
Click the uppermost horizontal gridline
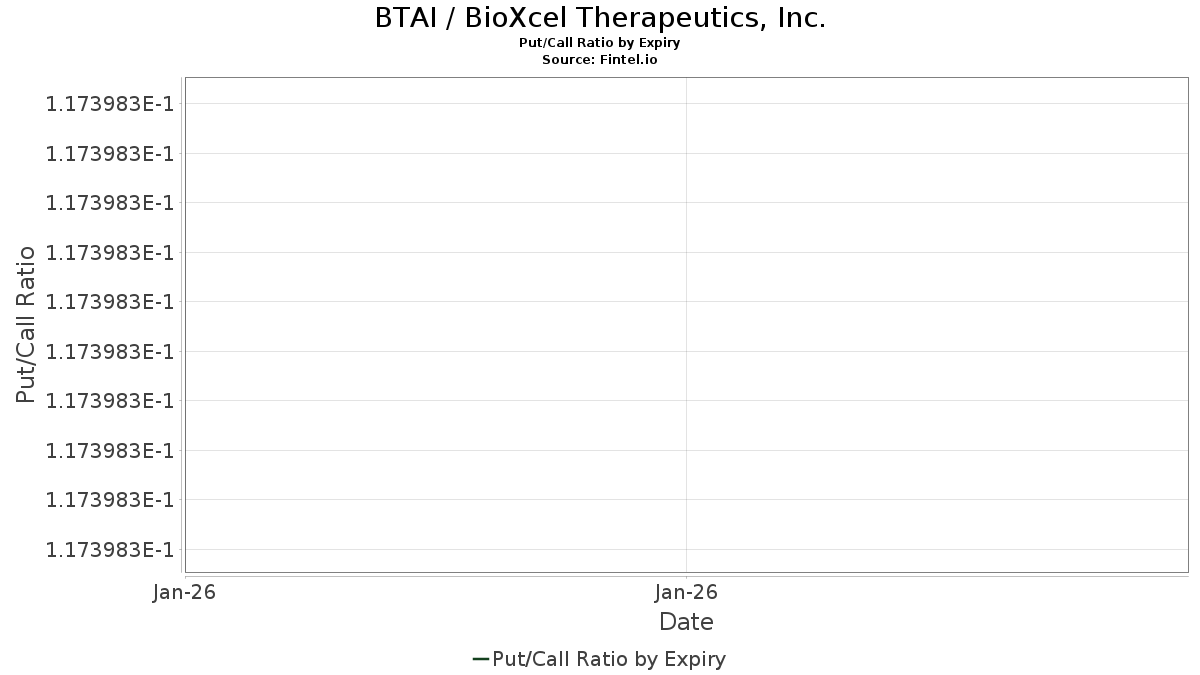pos(686,104)
